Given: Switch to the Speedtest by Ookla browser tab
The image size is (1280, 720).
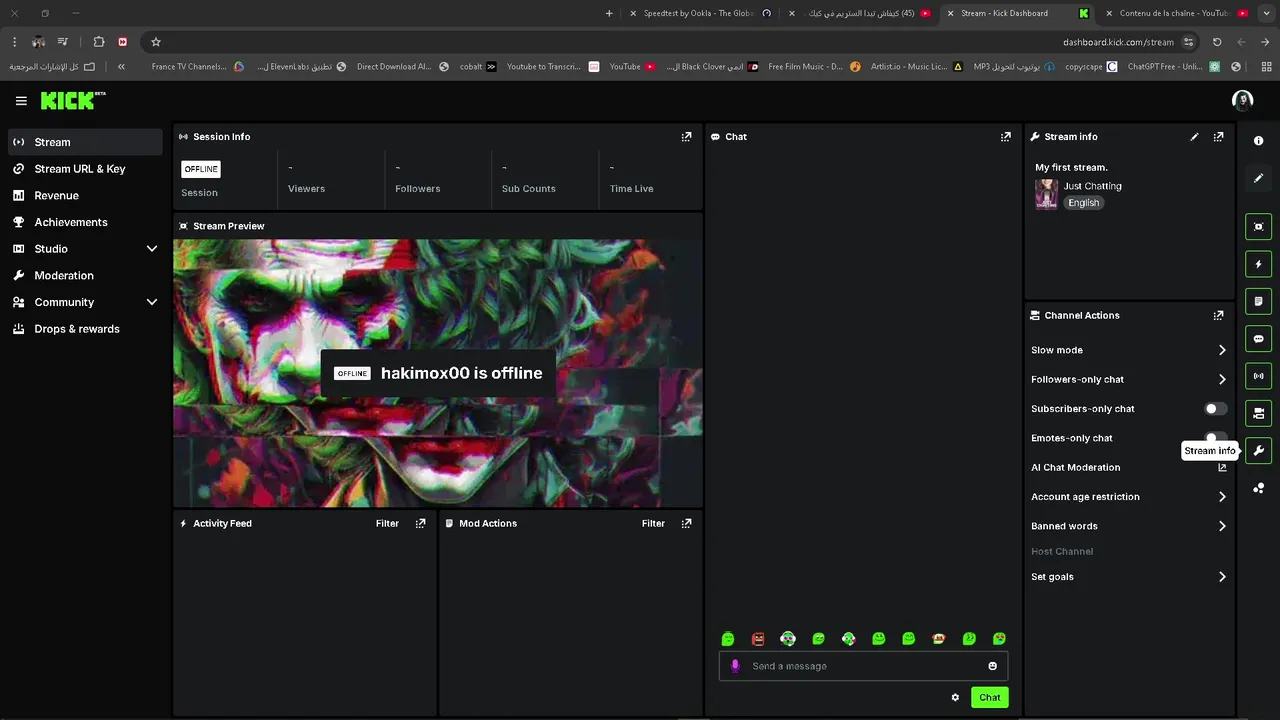Looking at the screenshot, I should [x=700, y=13].
